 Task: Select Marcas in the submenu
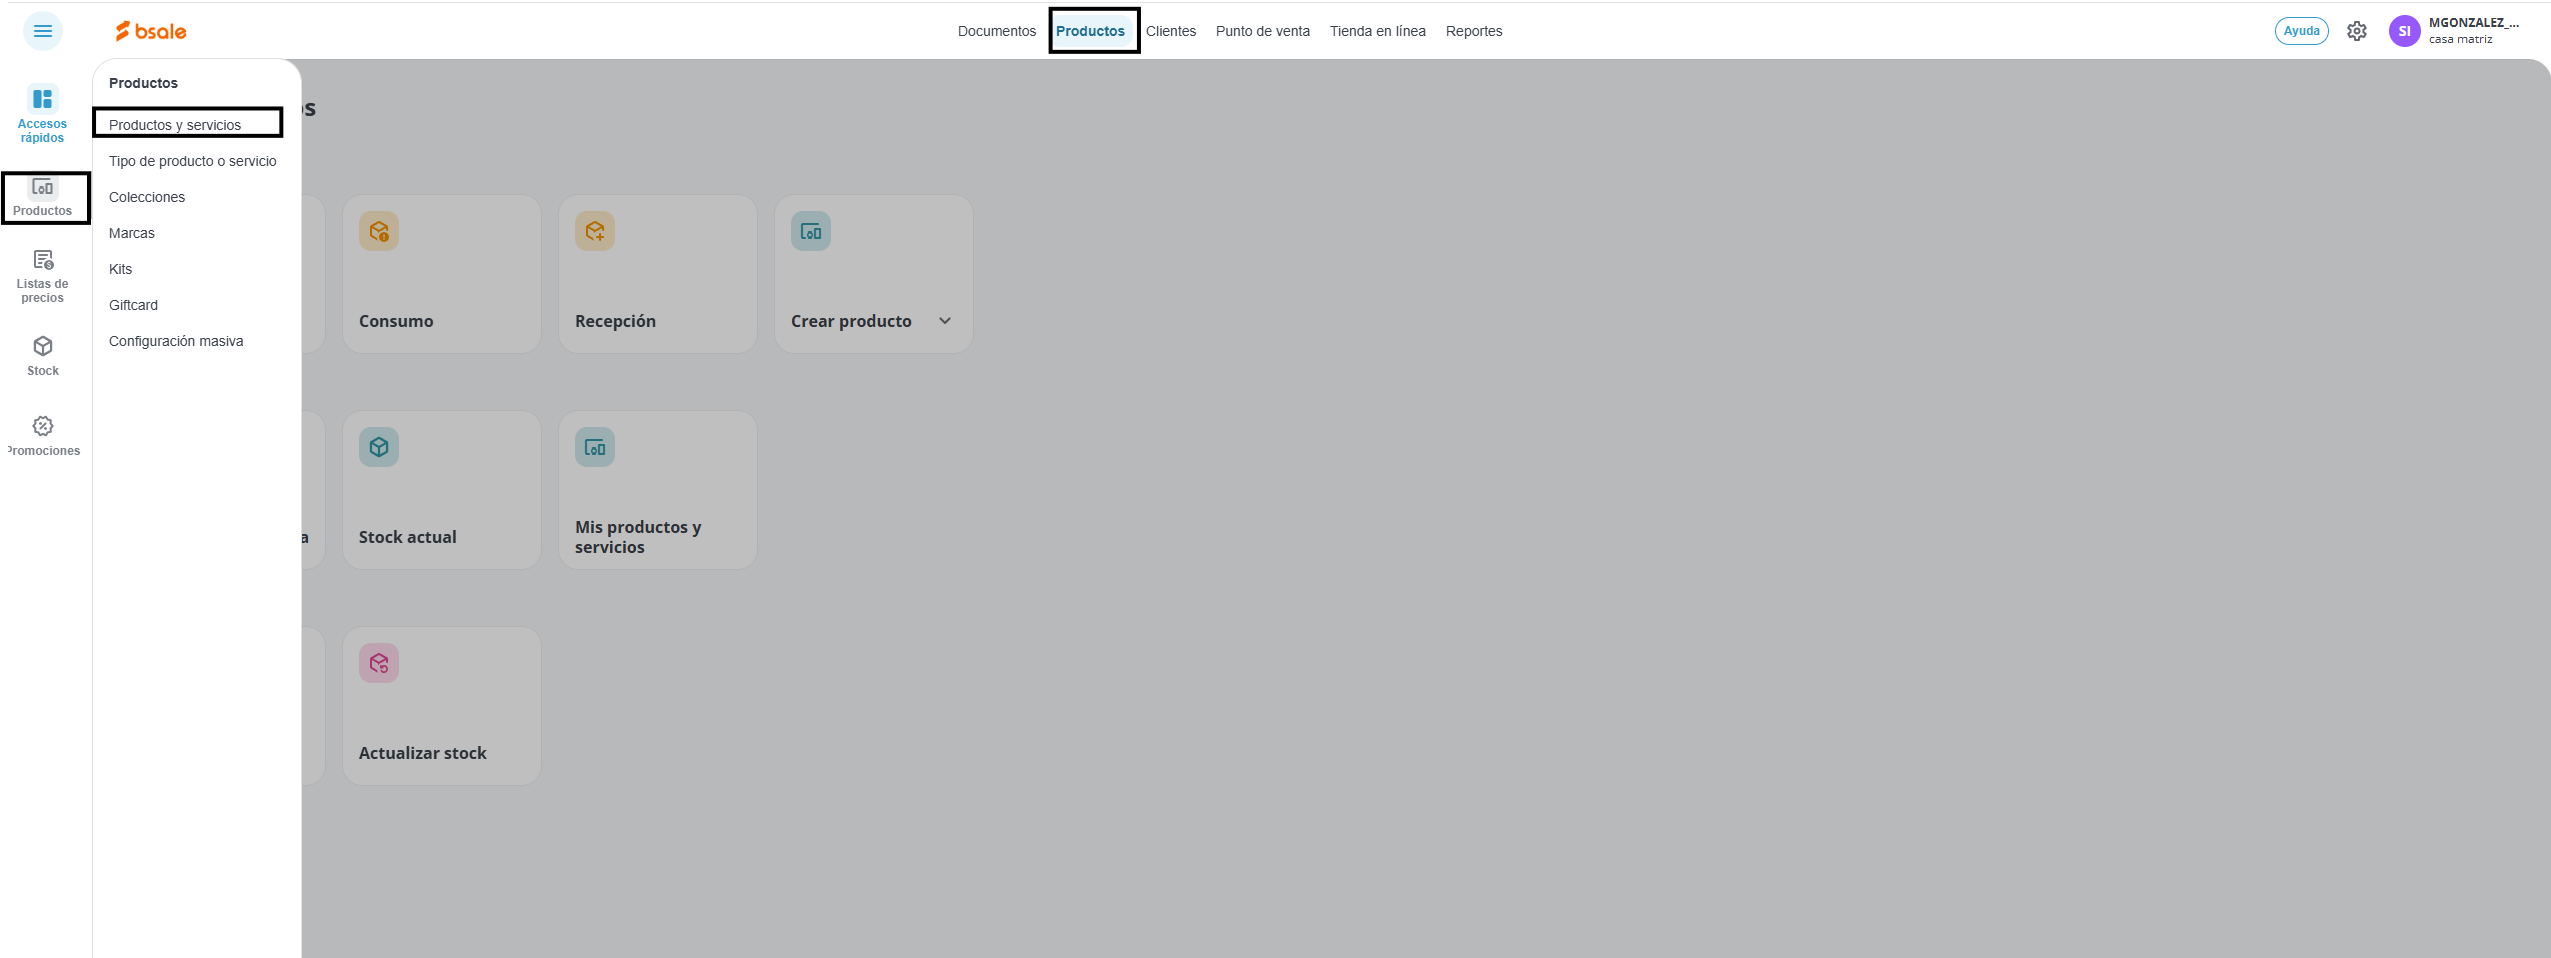[x=132, y=233]
